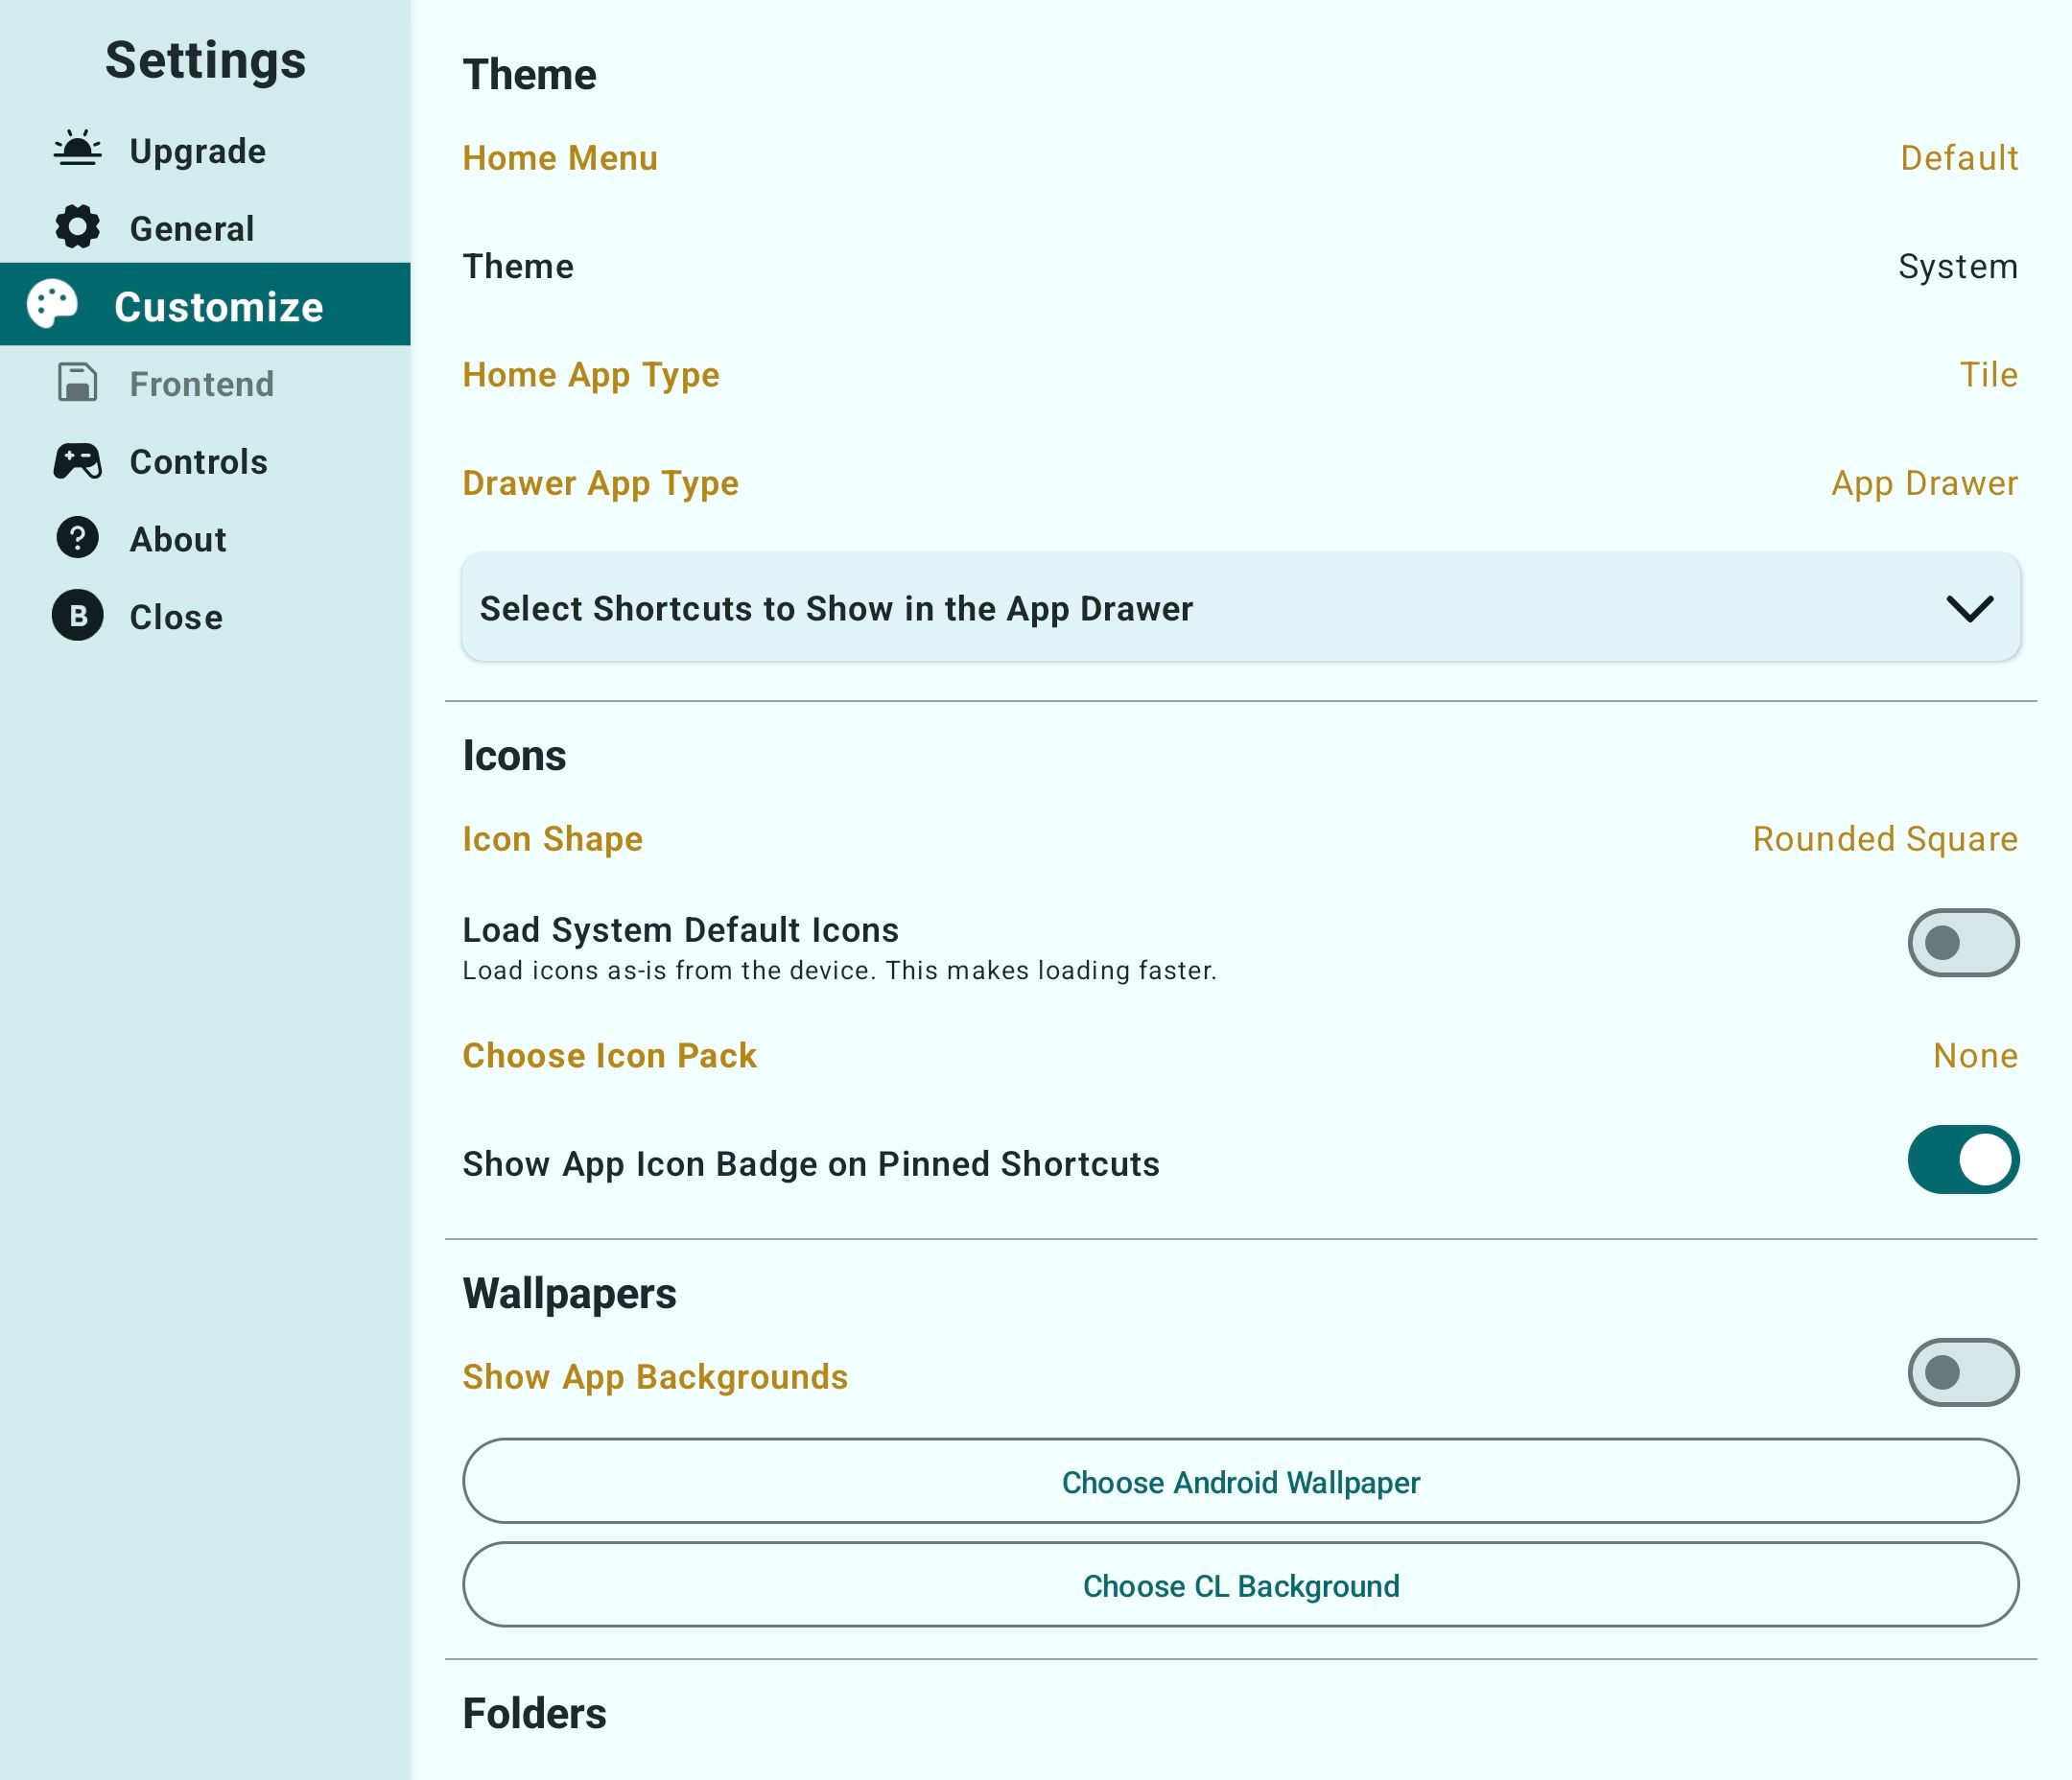2072x1780 pixels.
Task: Click the About question mark icon
Action: tap(77, 538)
